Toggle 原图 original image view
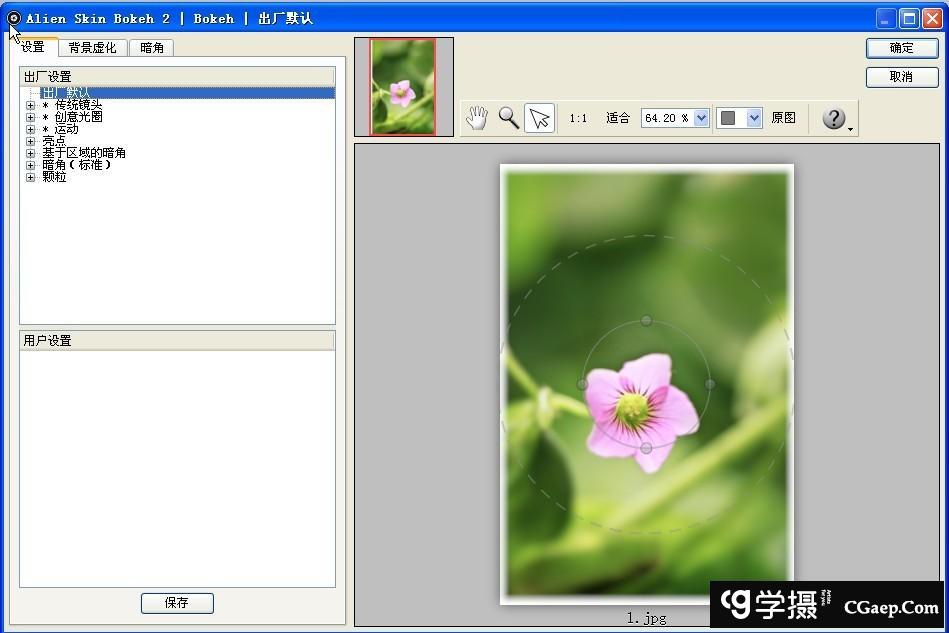This screenshot has width=949, height=633. (x=783, y=118)
